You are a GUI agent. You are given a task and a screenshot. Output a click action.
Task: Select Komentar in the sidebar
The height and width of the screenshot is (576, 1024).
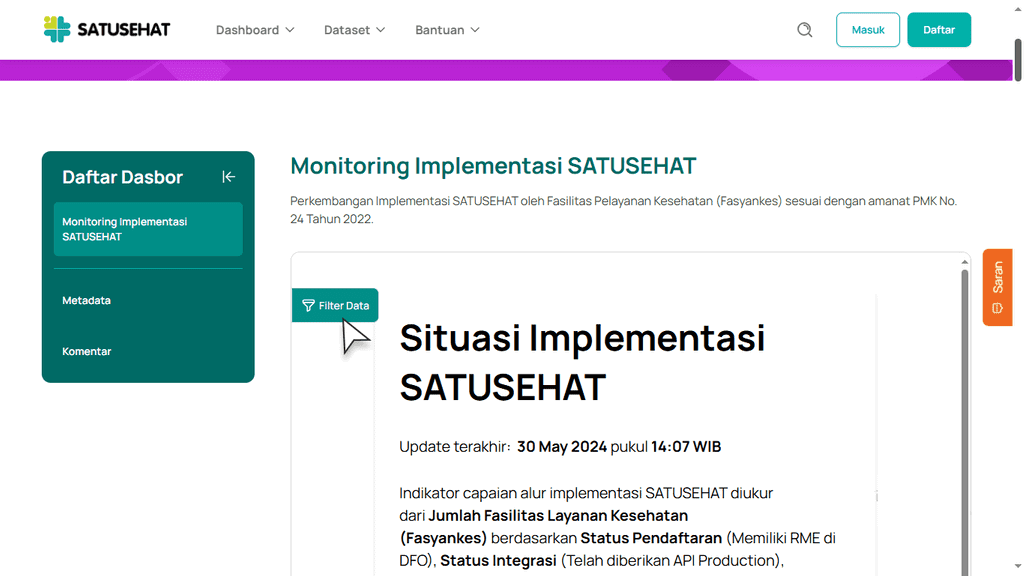(86, 351)
